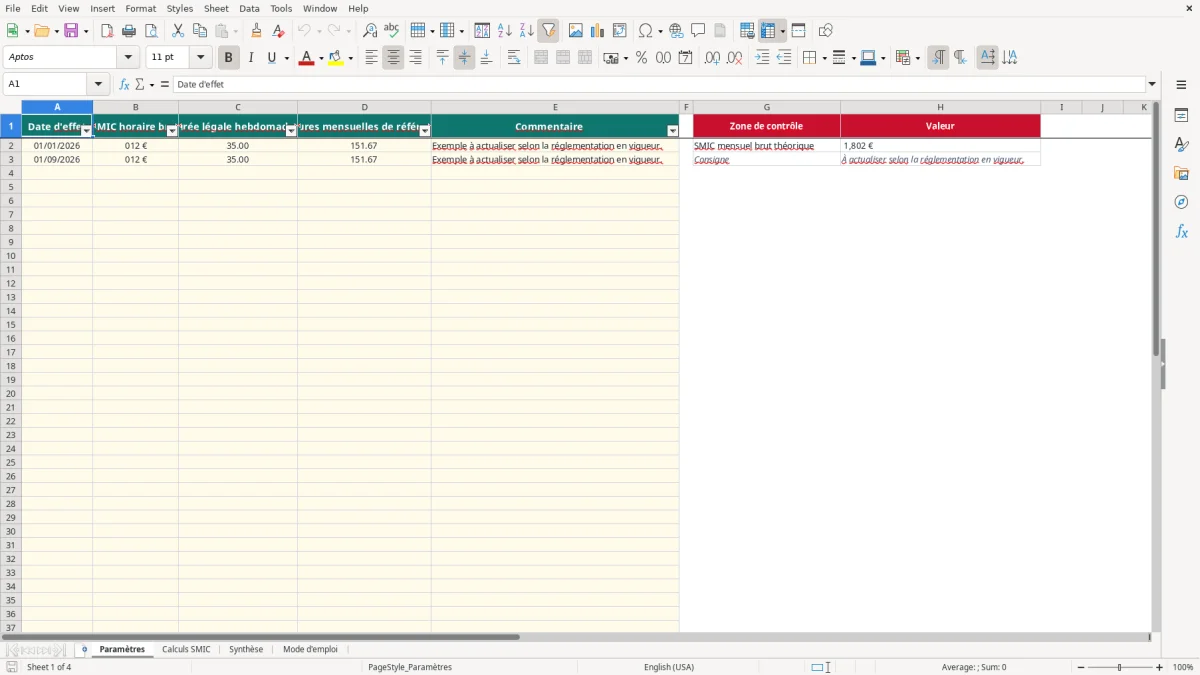Export the sheet directly as PDF
Viewport: 1200px width, 675px height.
(107, 31)
